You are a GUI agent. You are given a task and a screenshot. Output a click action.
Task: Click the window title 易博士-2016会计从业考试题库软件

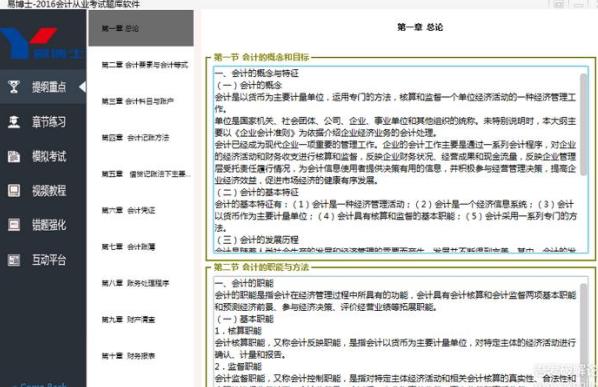[74, 4]
